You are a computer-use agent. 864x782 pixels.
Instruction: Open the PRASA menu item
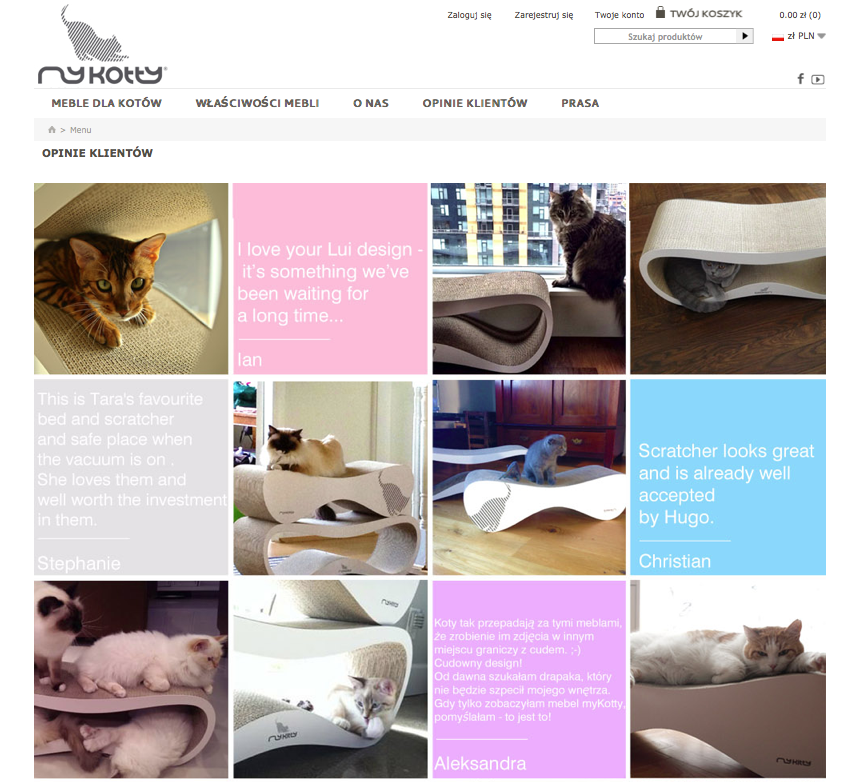[580, 103]
